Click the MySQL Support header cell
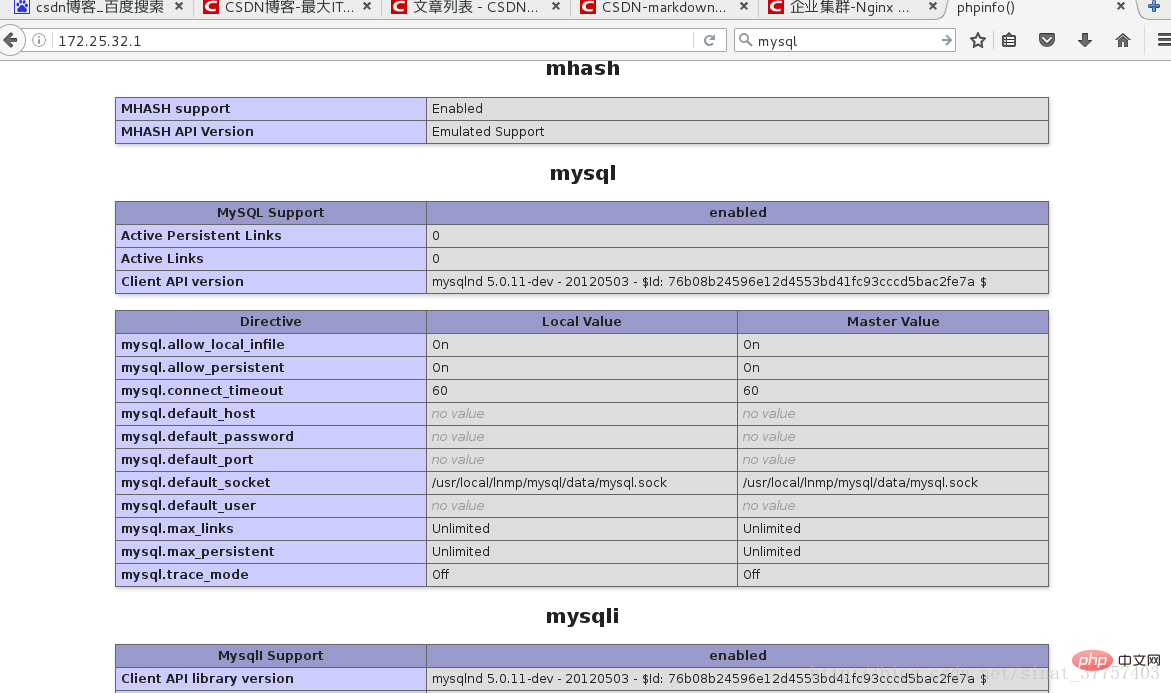This screenshot has height=693, width=1171. pos(270,212)
